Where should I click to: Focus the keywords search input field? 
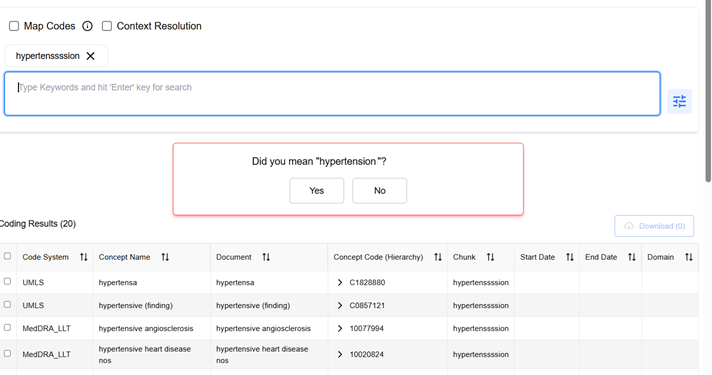(332, 94)
